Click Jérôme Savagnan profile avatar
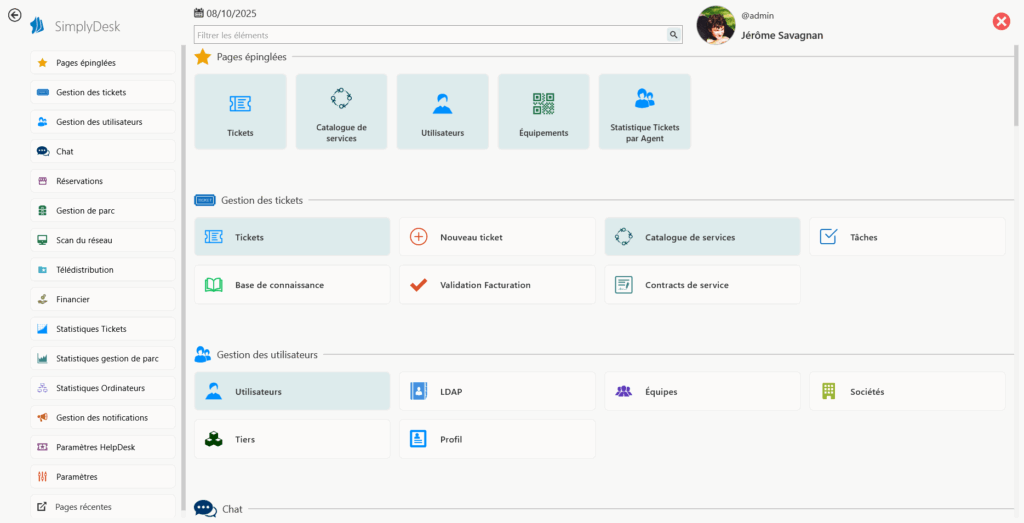Image resolution: width=1024 pixels, height=523 pixels. pyautogui.click(x=716, y=25)
